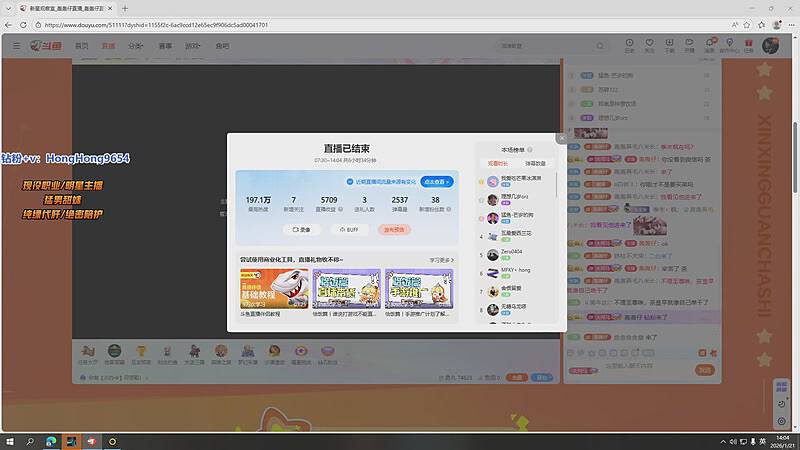
Task: Click the browser back arrow
Action: click(x=8, y=24)
